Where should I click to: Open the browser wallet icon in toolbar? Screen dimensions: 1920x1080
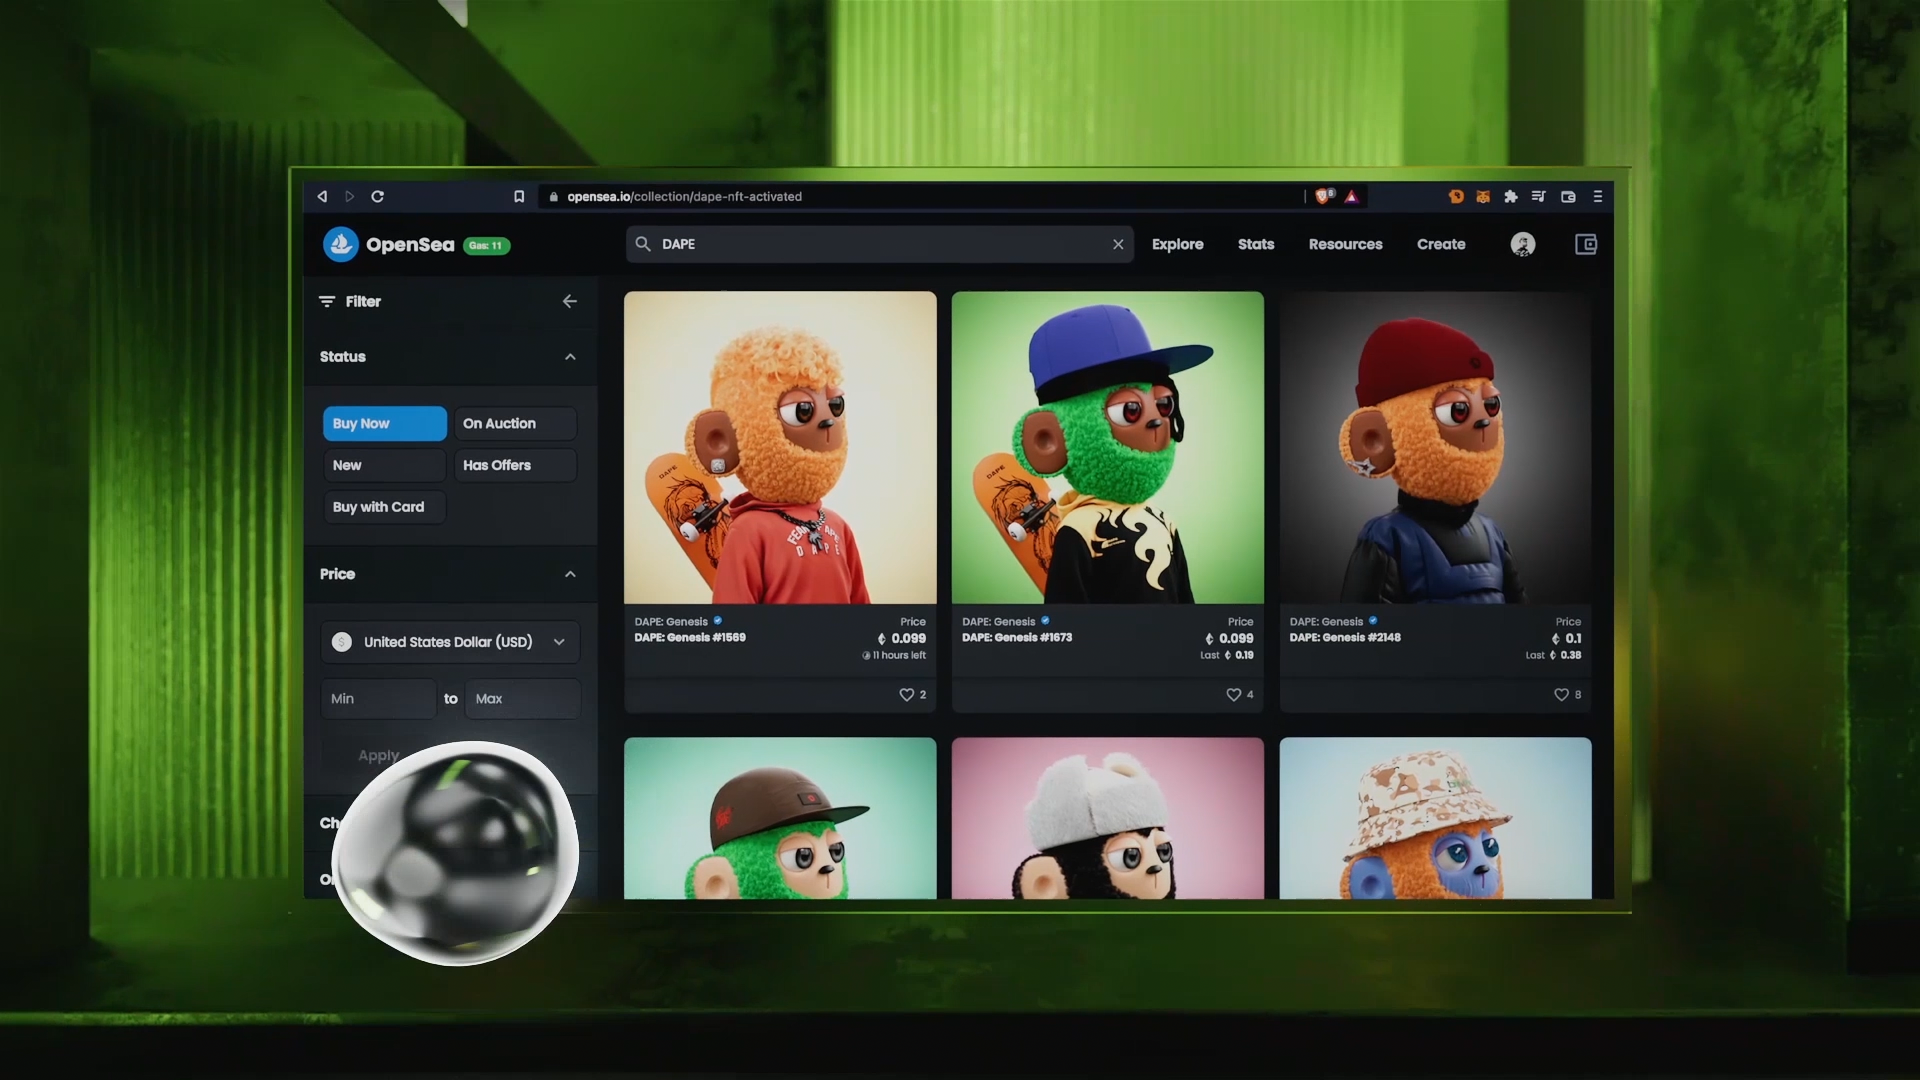(1568, 197)
